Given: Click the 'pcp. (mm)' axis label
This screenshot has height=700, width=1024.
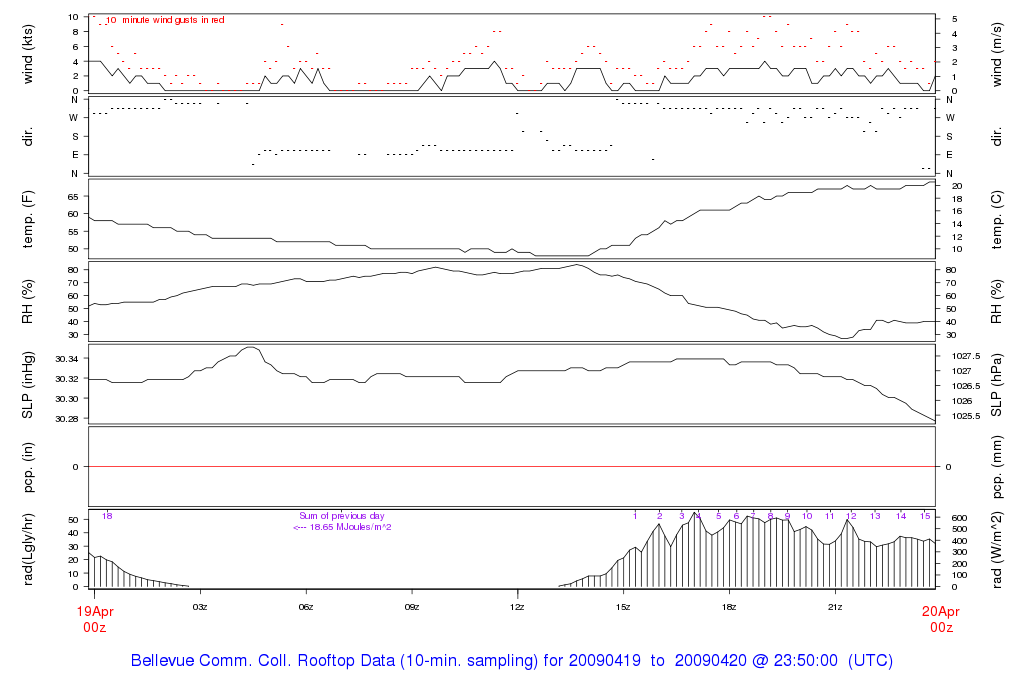Looking at the screenshot, I should pyautogui.click(x=997, y=467).
